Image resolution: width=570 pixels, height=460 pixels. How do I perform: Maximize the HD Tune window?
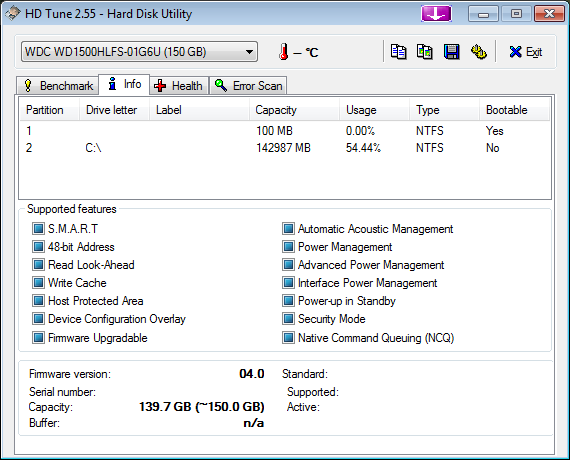point(516,14)
